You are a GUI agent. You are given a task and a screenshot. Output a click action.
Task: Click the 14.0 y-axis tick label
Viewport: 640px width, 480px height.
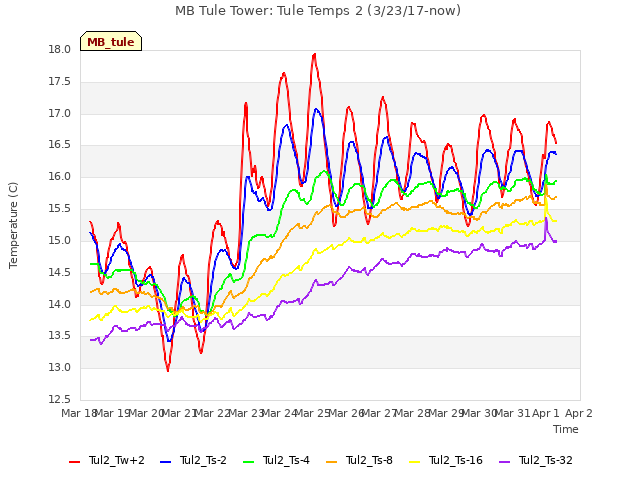60,304
